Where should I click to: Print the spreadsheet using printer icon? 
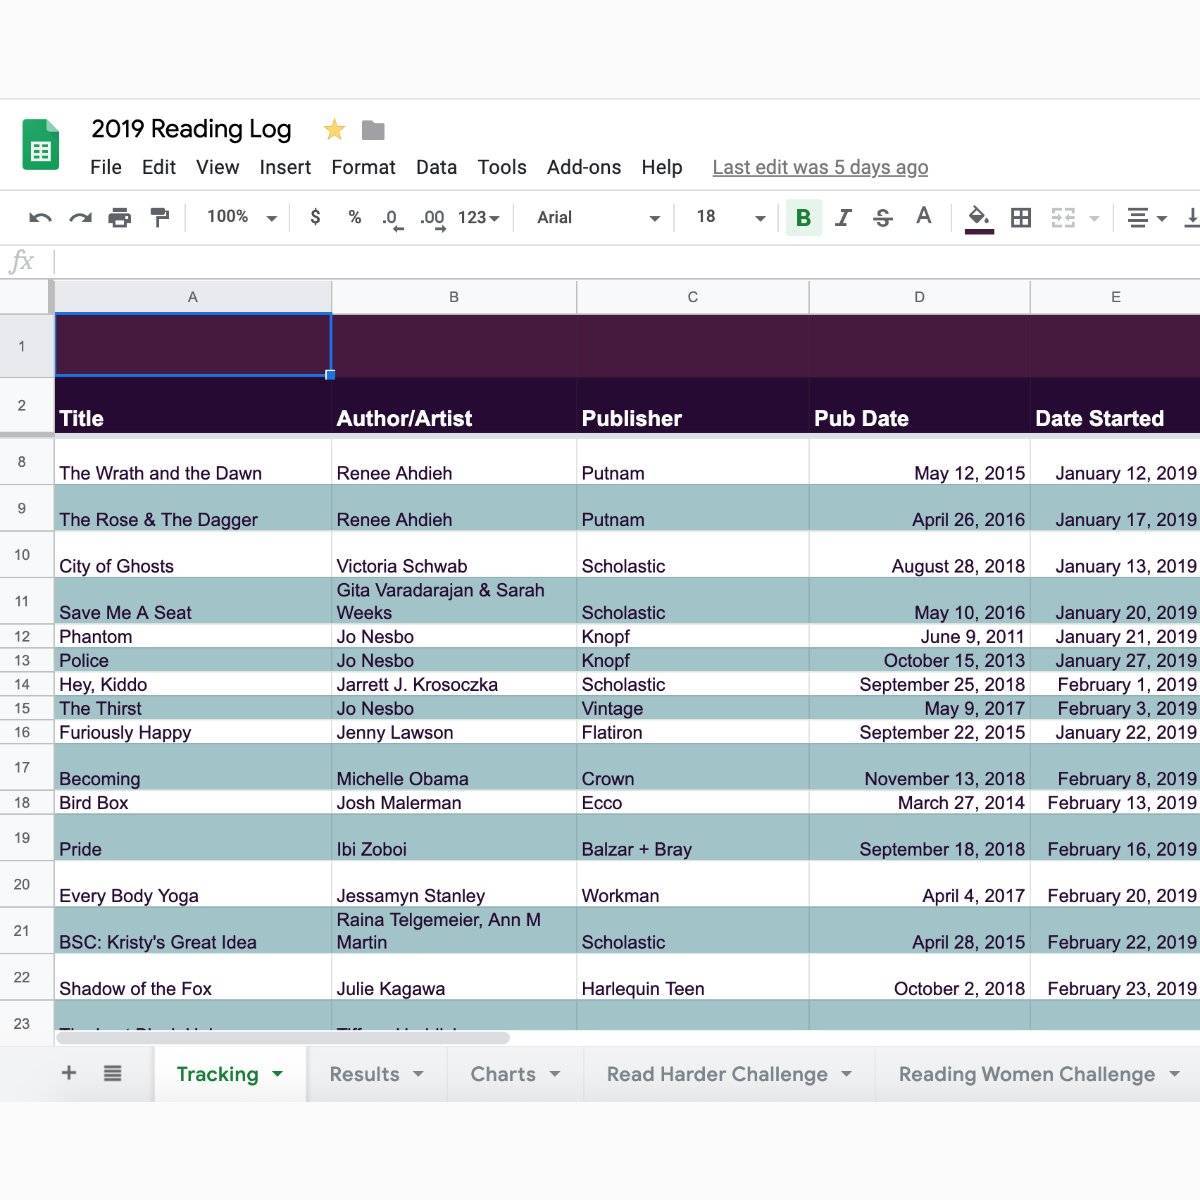point(119,218)
